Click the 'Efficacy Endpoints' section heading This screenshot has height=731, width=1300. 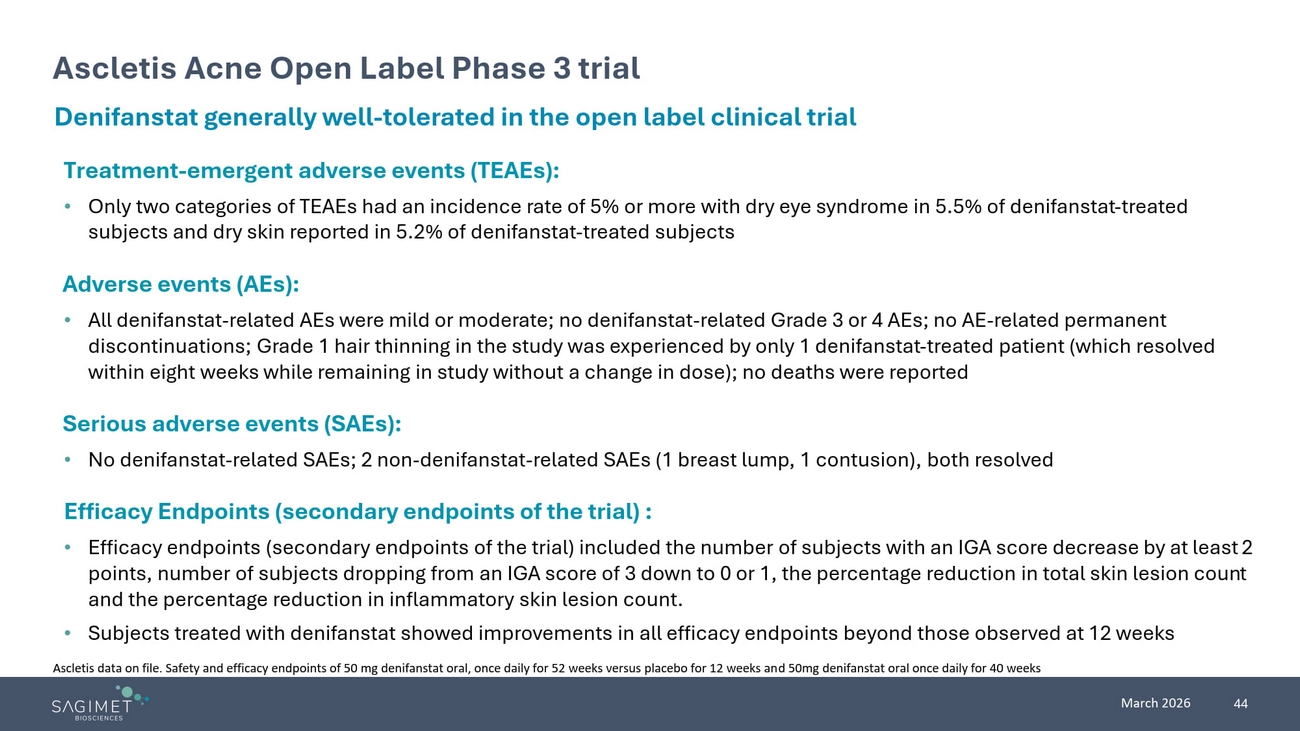click(x=357, y=512)
